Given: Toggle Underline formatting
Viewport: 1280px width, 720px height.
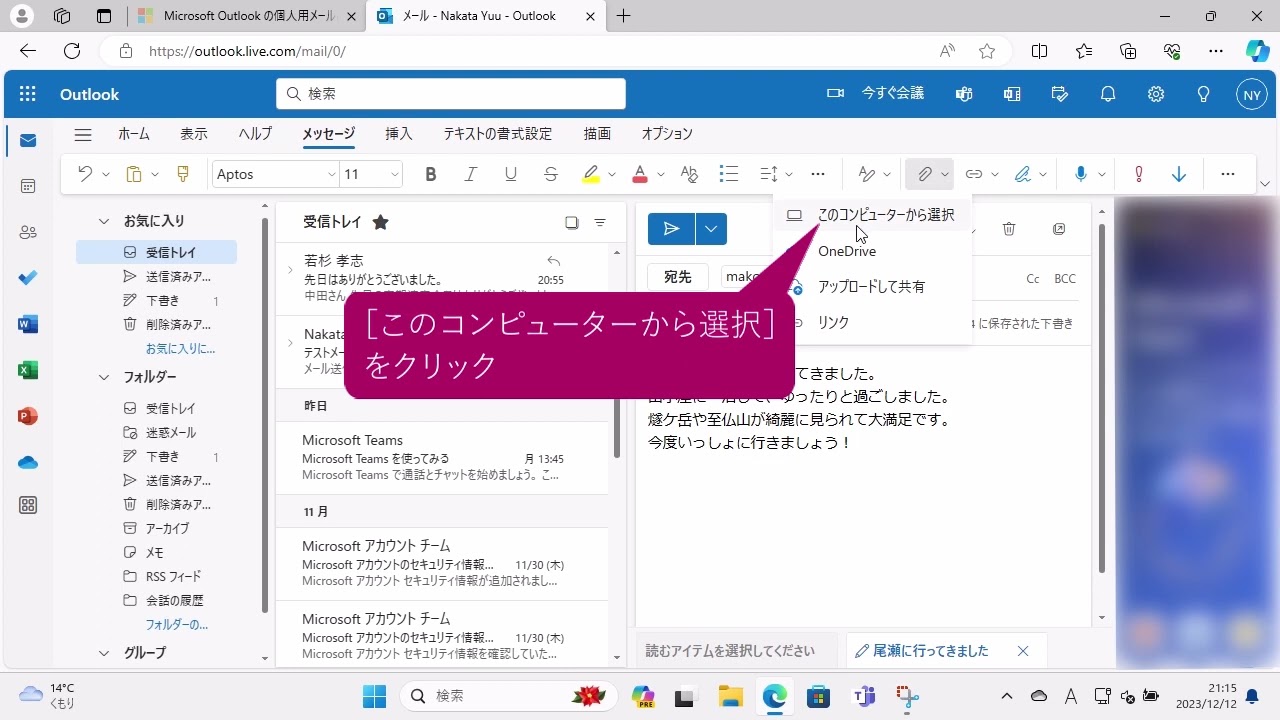Looking at the screenshot, I should click(x=511, y=174).
